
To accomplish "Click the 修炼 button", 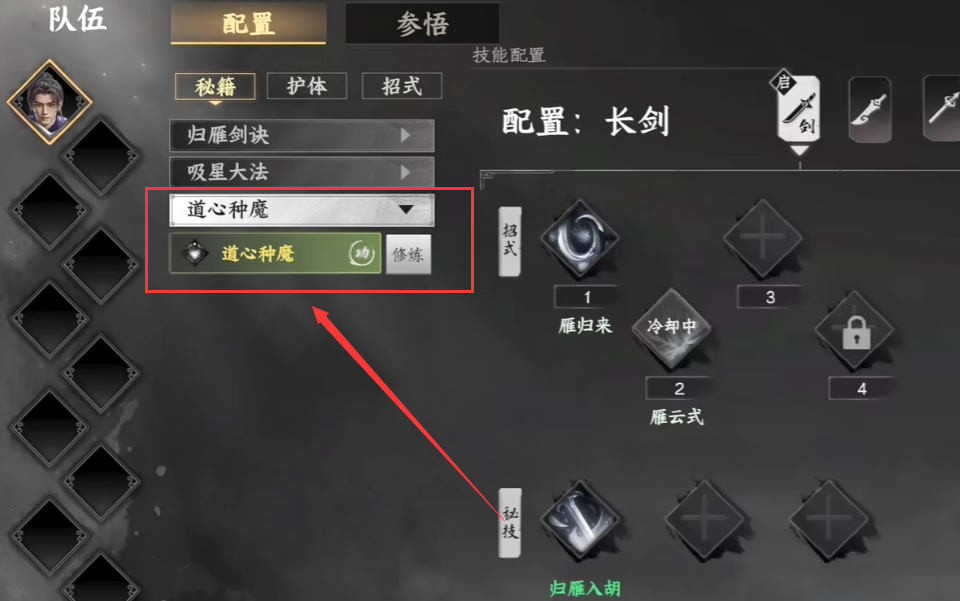I will tap(408, 254).
